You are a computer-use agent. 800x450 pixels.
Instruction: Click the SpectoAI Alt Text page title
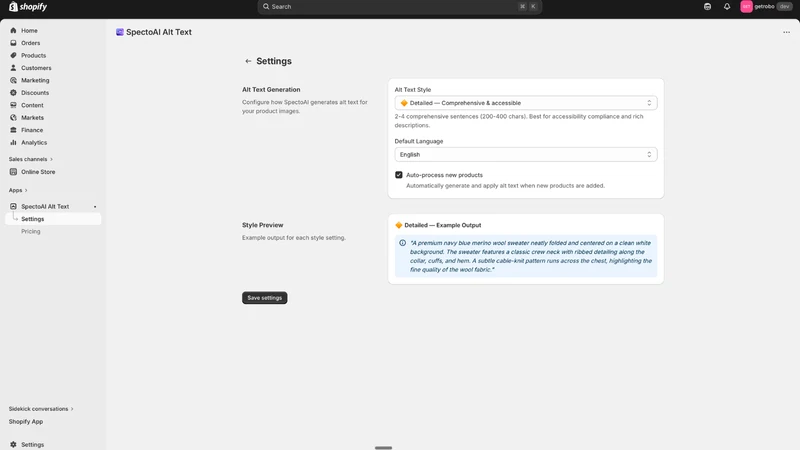(159, 32)
